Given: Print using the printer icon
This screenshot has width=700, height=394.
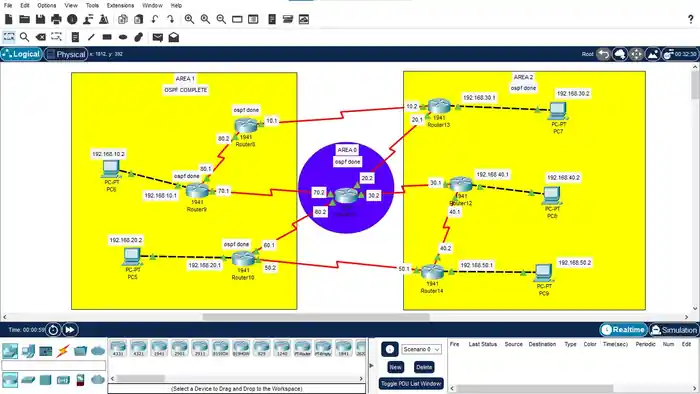Looking at the screenshot, I should coord(56,19).
